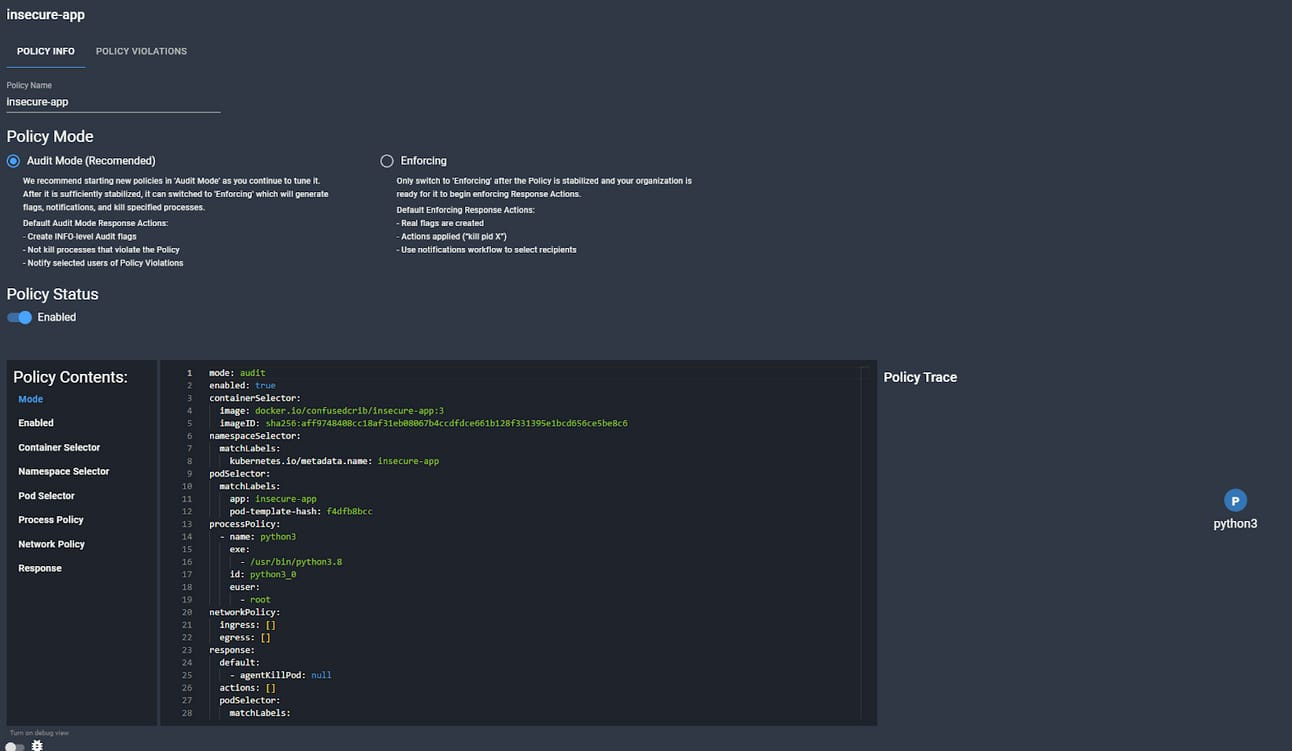This screenshot has height=751, width=1292.
Task: Click the code editor vertical scrollbar
Action: tap(866, 543)
